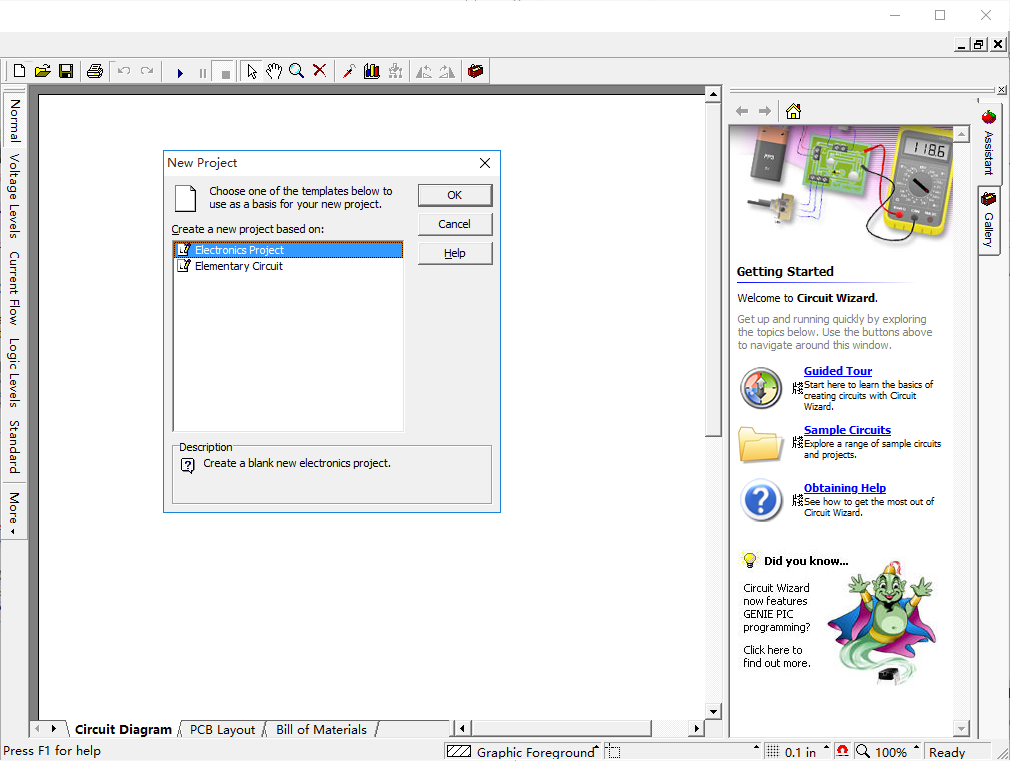The image size is (1010, 761).
Task: Select the Elementary Circuit template
Action: [x=238, y=267]
